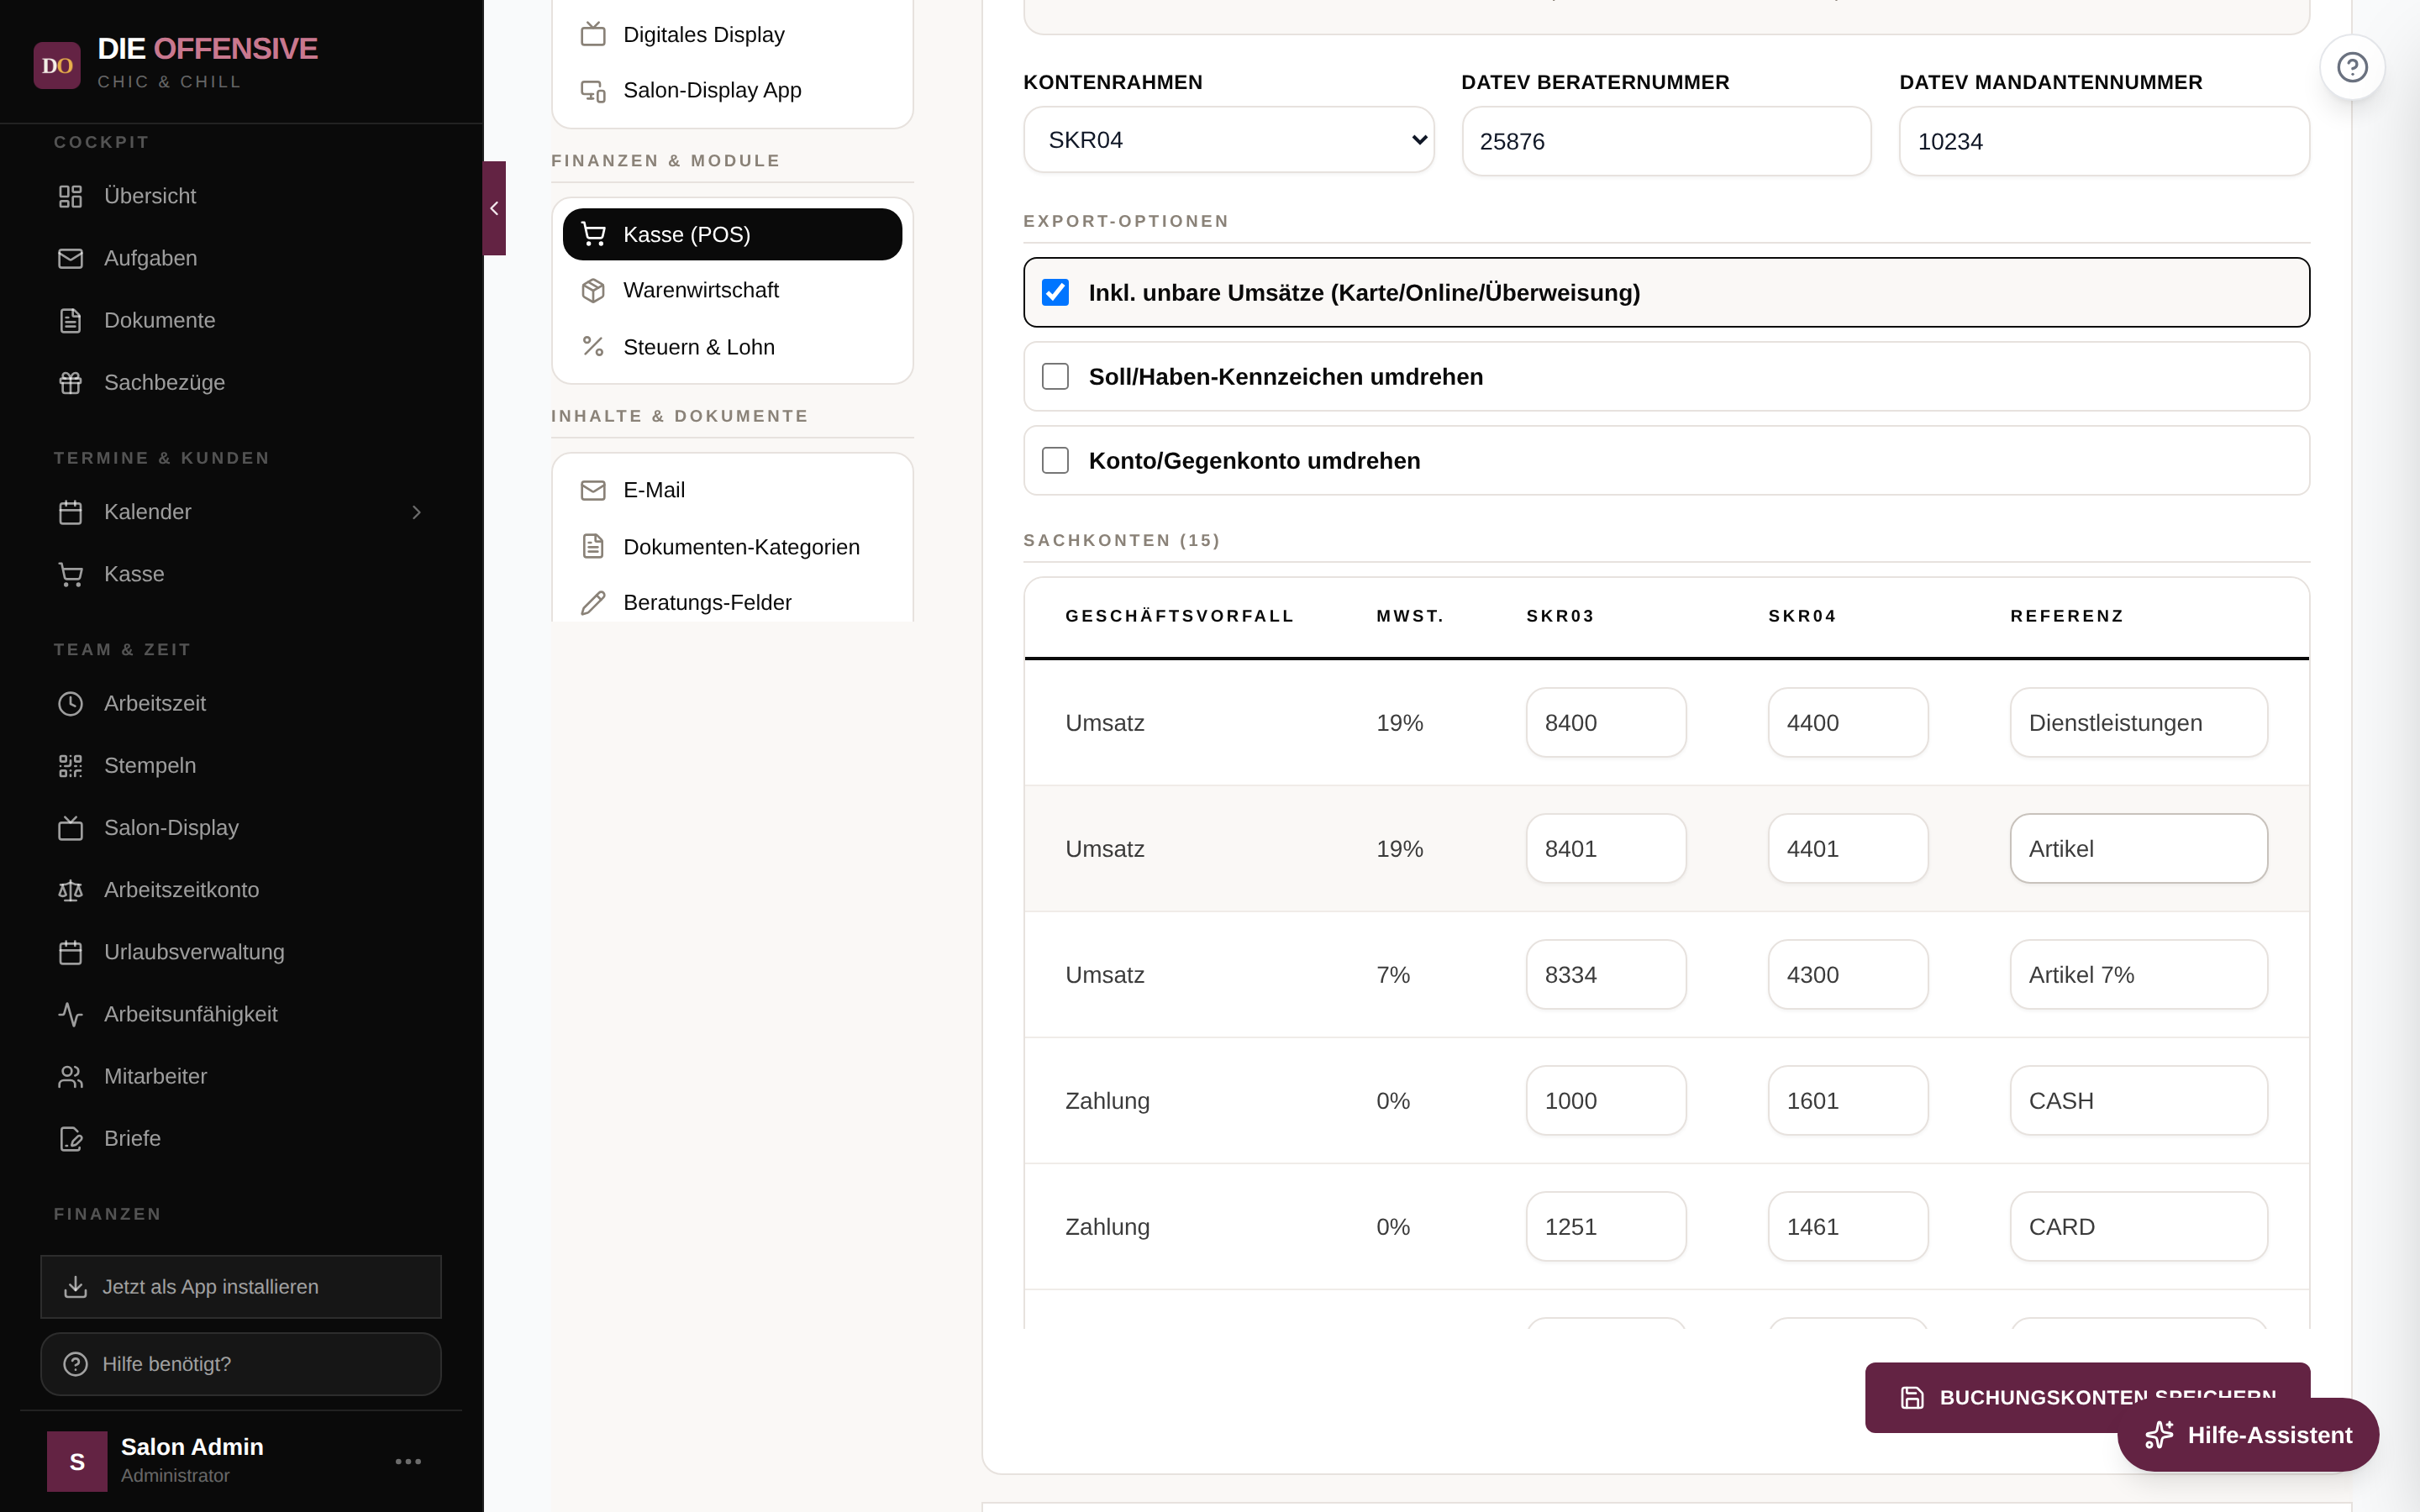
Task: Edit the Dienstleistungen reference field
Action: point(2139,722)
